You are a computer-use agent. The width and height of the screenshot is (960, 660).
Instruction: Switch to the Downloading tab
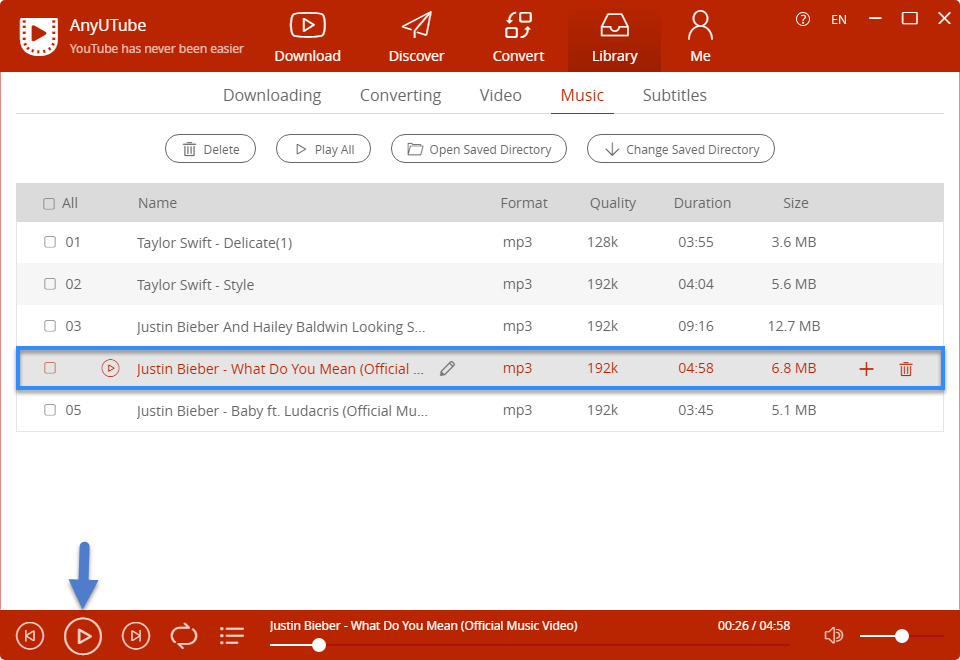coord(272,96)
